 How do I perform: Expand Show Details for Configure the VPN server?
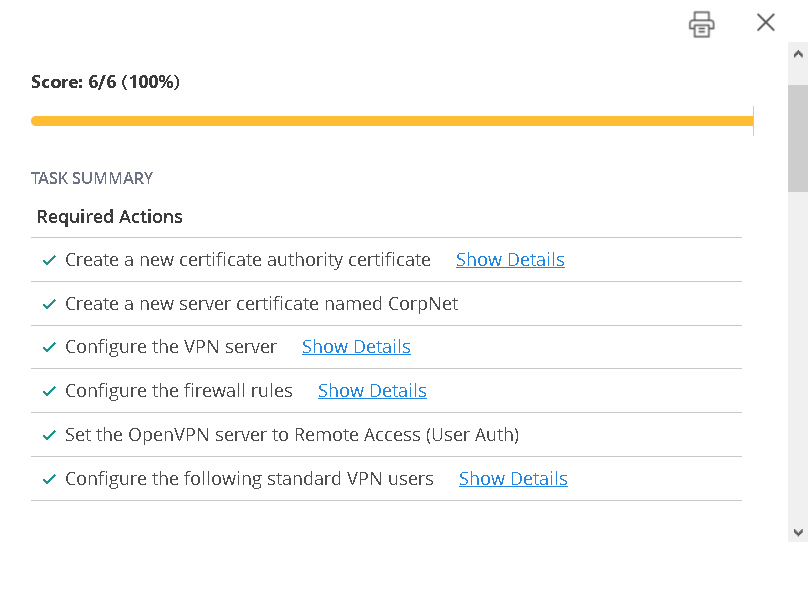(x=356, y=347)
